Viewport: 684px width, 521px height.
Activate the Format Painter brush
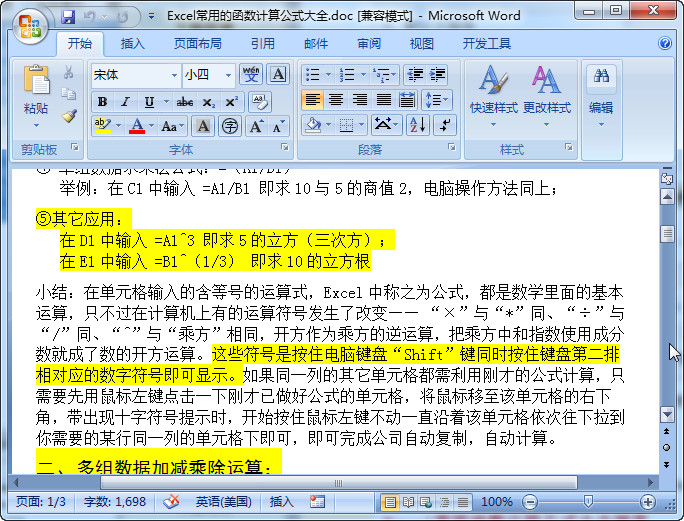pyautogui.click(x=69, y=116)
